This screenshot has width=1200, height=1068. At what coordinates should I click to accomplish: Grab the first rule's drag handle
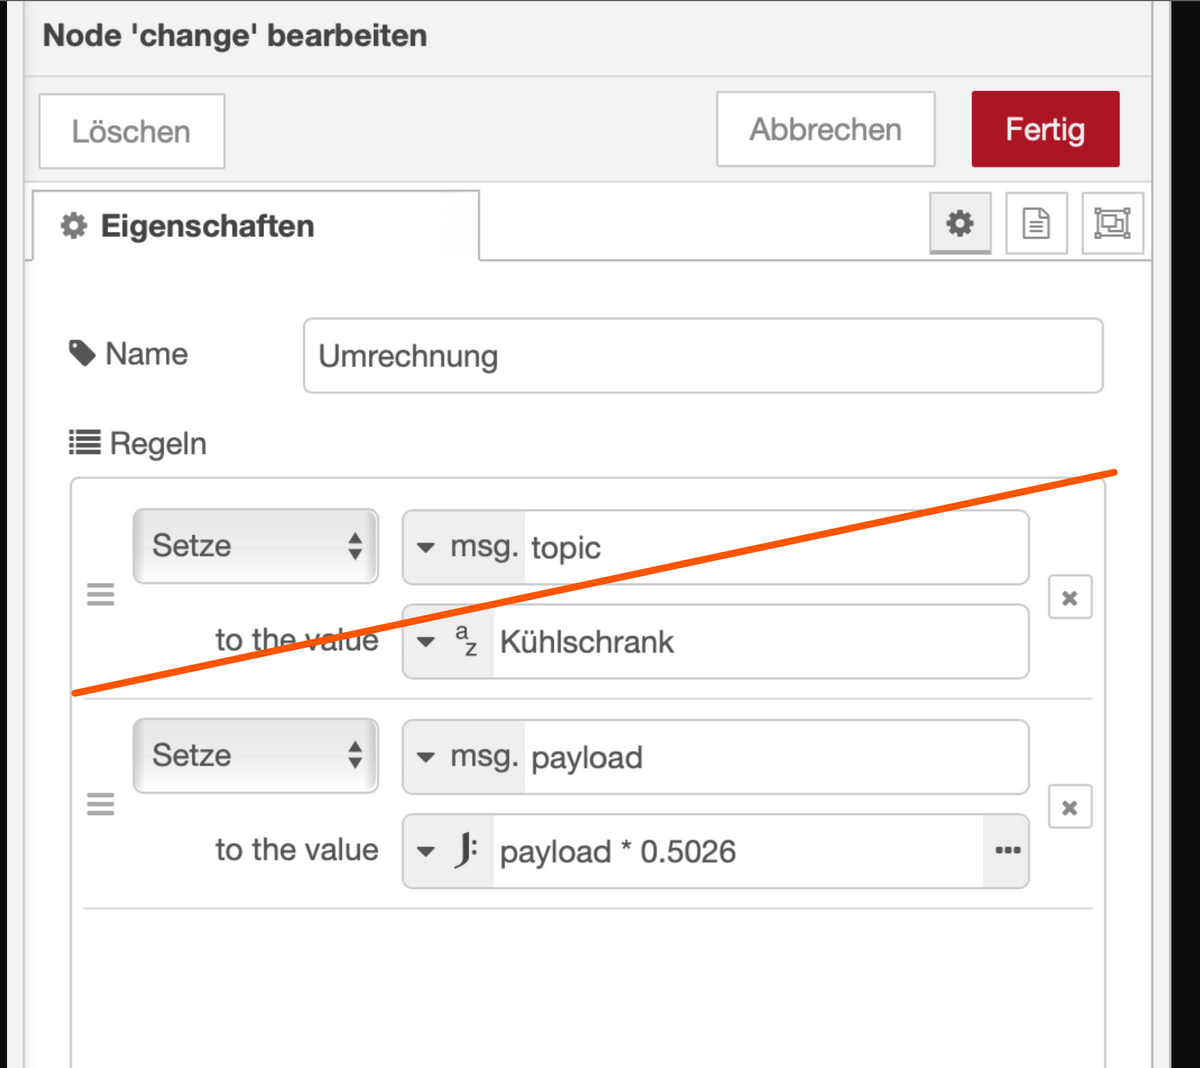tap(101, 595)
